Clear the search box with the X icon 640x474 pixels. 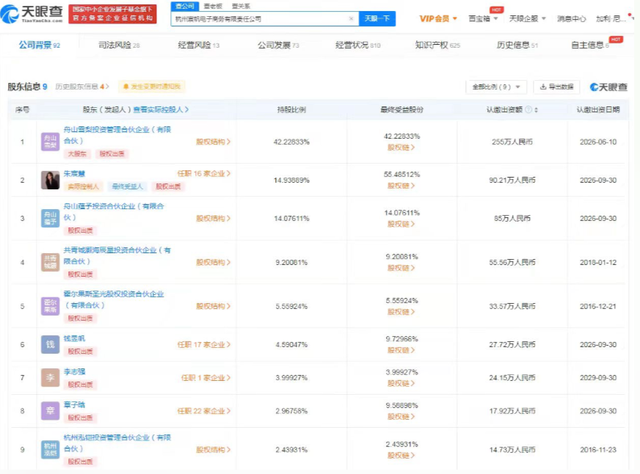pos(351,19)
